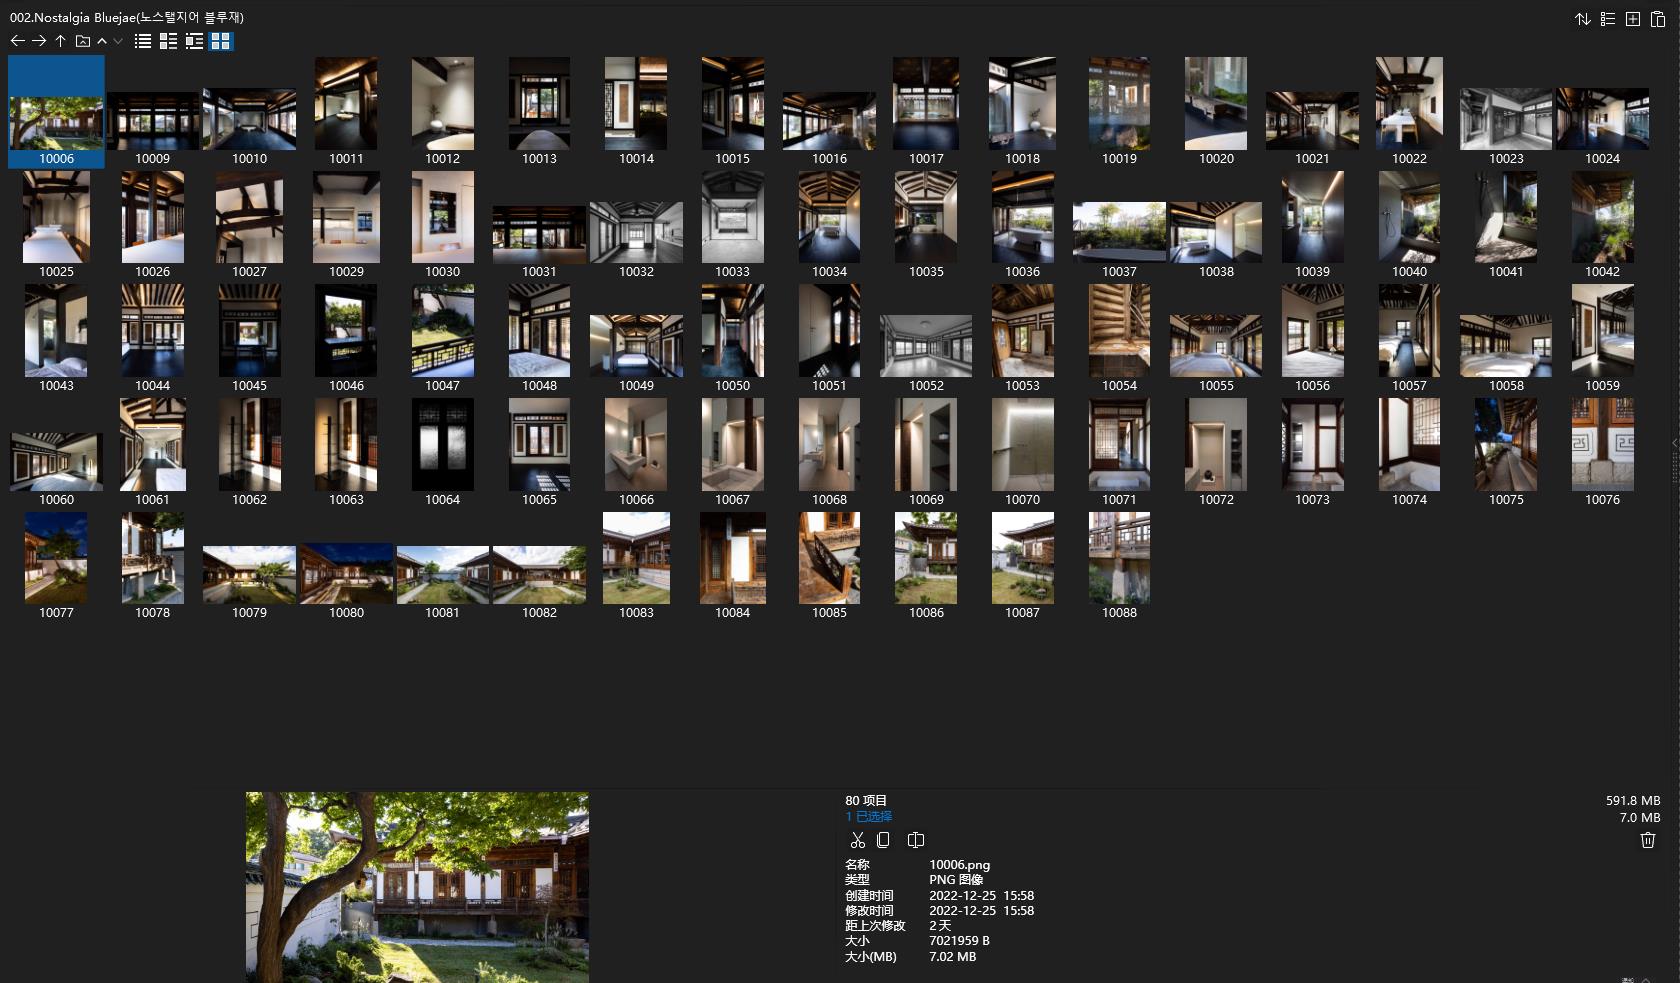The width and height of the screenshot is (1680, 983).
Task: Copy the selected 10006.png file
Action: 883,840
